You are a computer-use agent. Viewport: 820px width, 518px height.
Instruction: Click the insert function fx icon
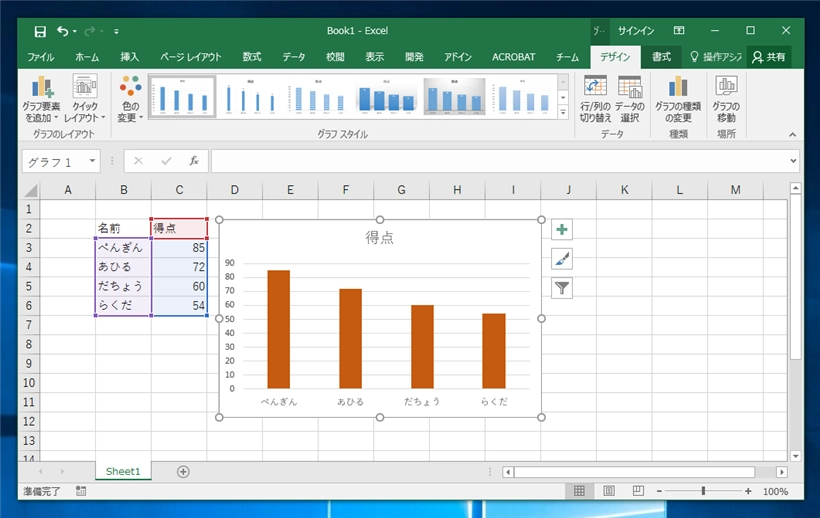(x=194, y=161)
